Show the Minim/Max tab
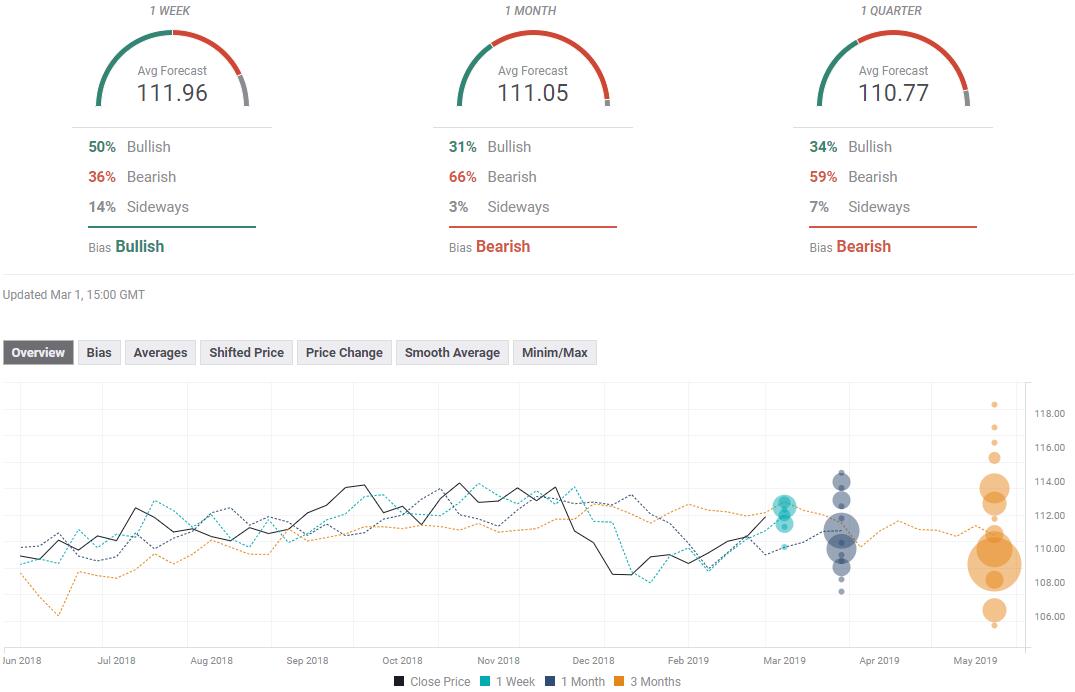Image resolution: width=1075 pixels, height=692 pixels. (555, 353)
